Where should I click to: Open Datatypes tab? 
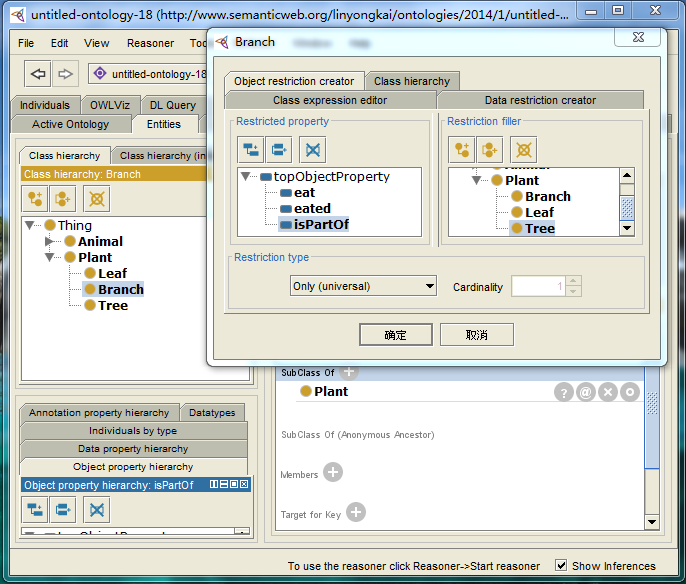click(212, 413)
